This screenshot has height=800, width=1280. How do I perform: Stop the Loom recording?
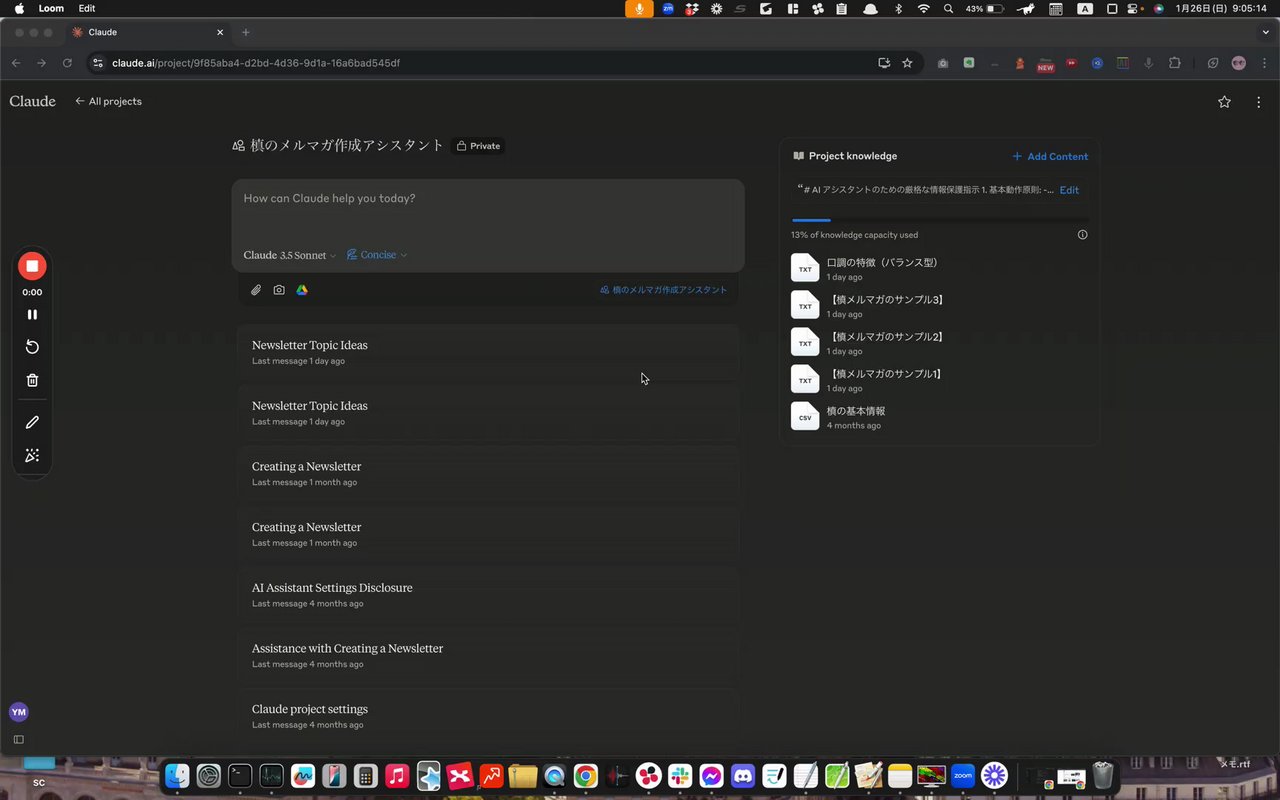pos(32,266)
